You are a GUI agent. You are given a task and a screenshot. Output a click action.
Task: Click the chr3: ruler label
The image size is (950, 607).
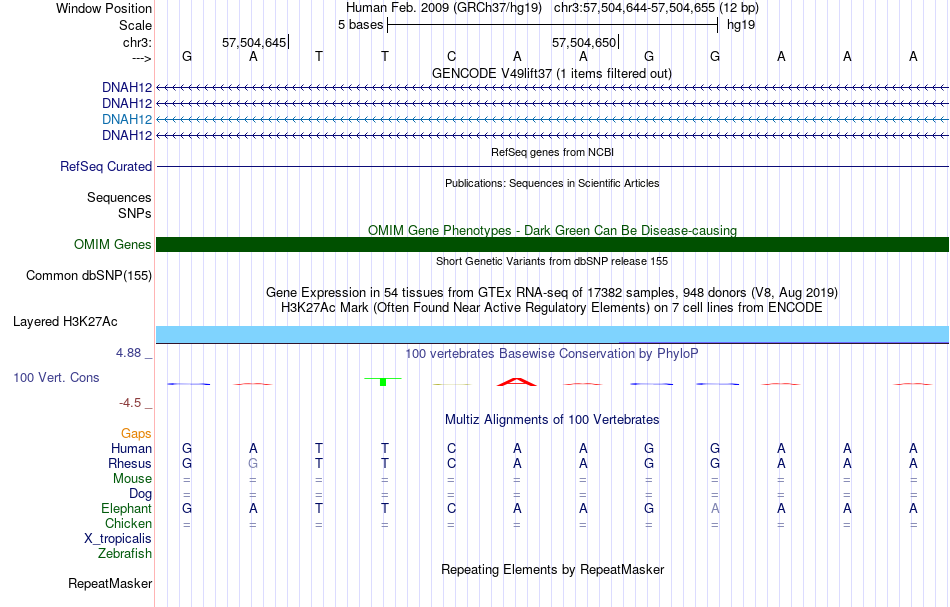click(x=137, y=42)
